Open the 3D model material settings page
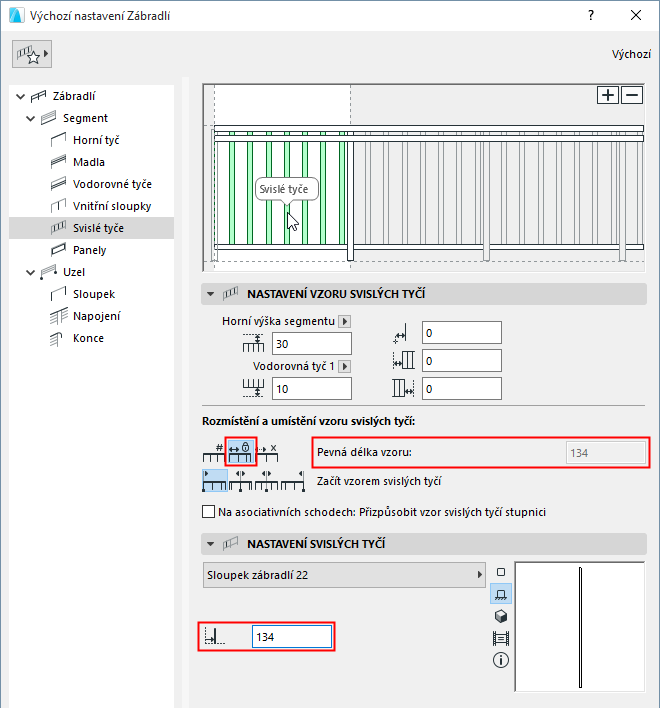 pyautogui.click(x=501, y=616)
